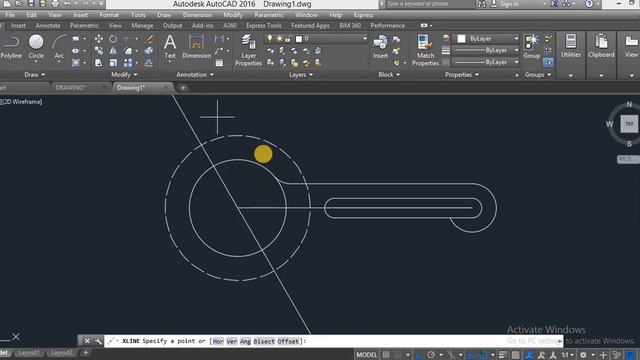
Task: Switch to the Parametric ribbon tab
Action: (84, 25)
